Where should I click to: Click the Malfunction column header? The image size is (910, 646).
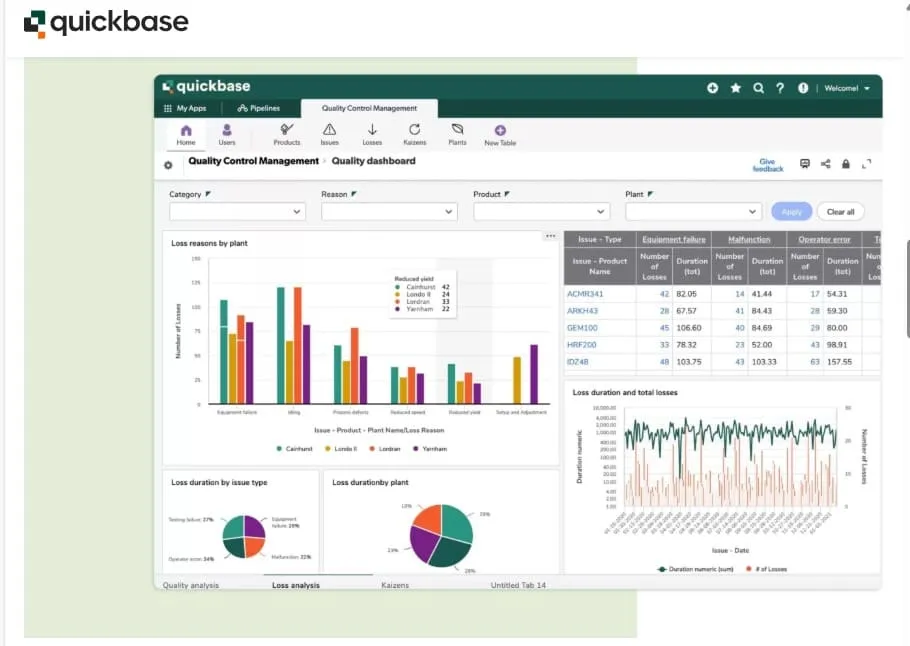coord(749,239)
